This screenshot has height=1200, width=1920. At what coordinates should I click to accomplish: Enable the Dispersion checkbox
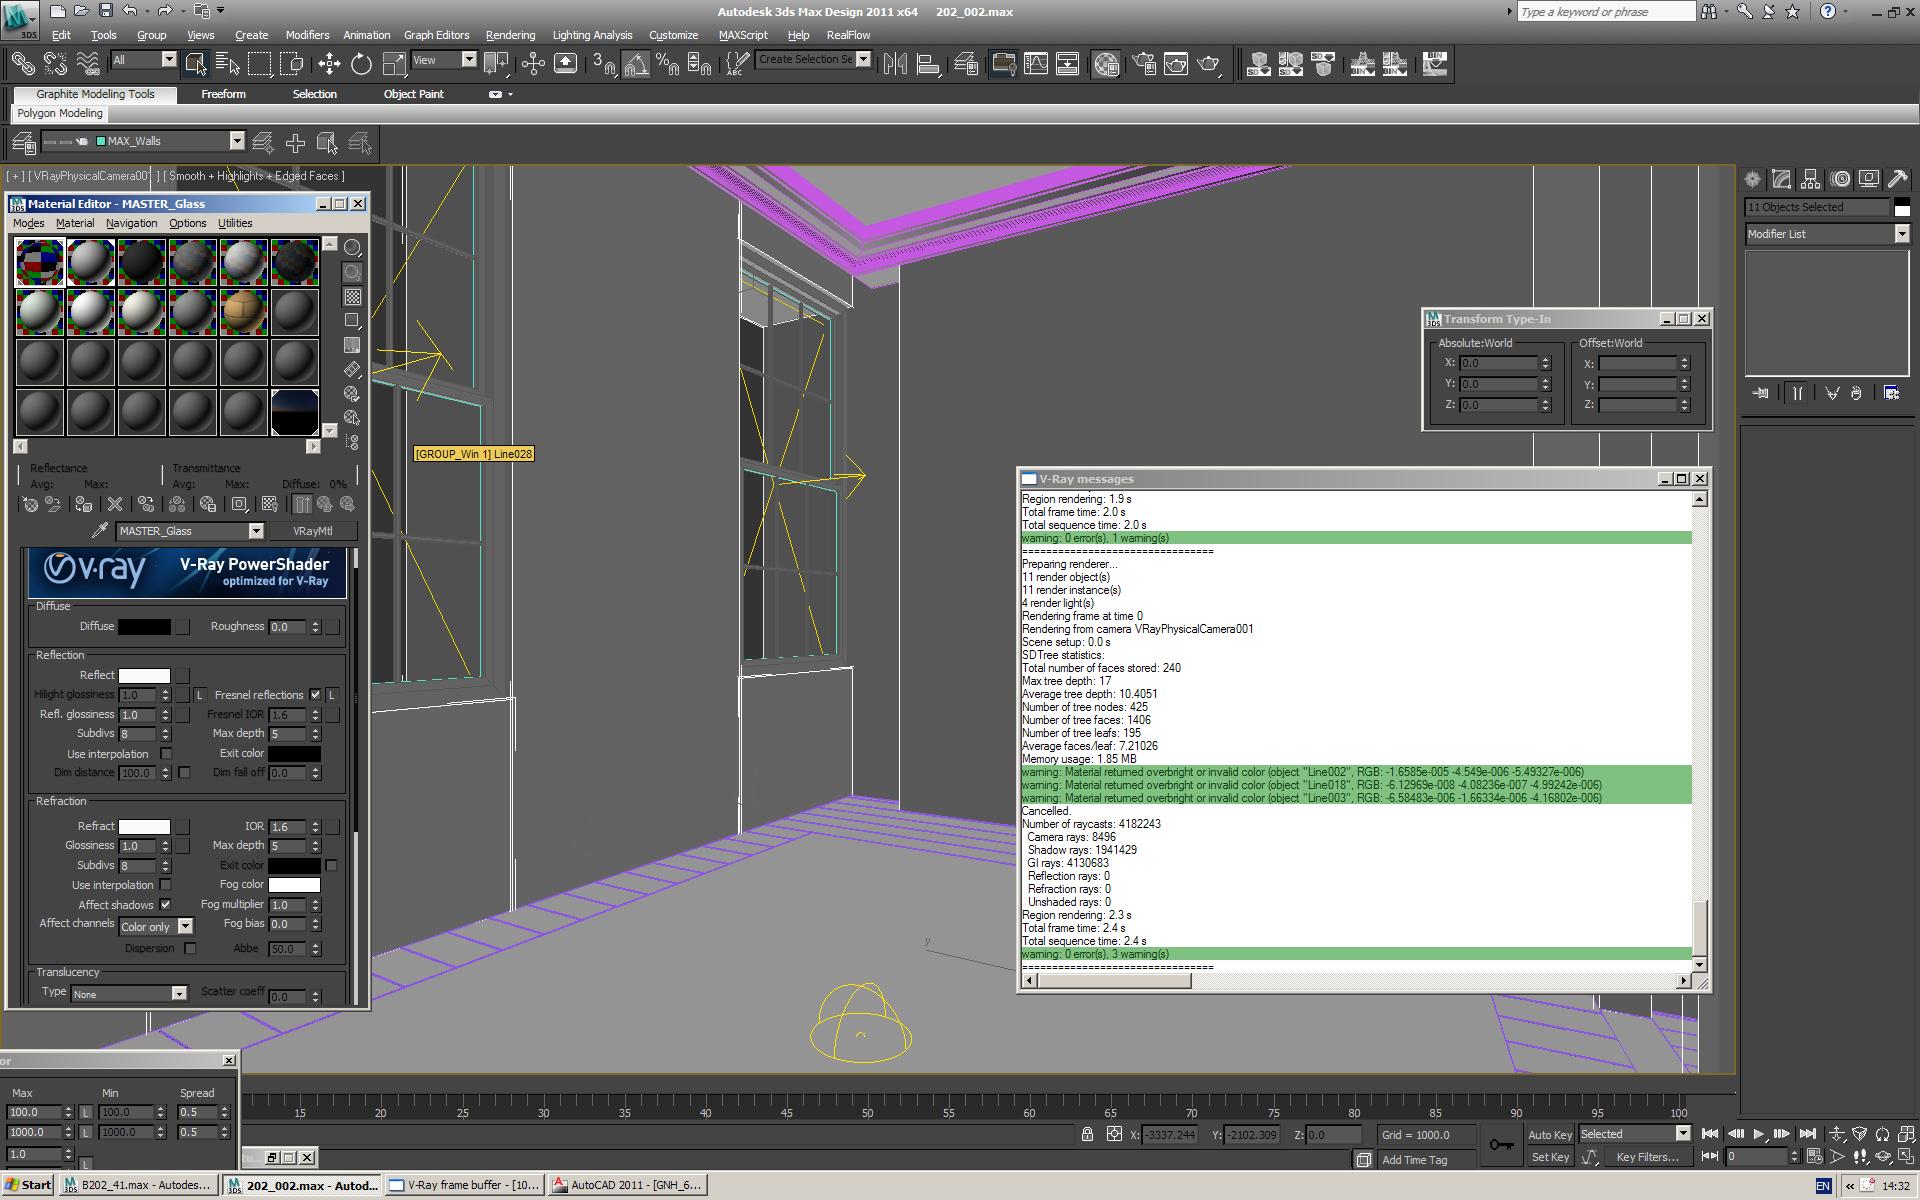(190, 948)
